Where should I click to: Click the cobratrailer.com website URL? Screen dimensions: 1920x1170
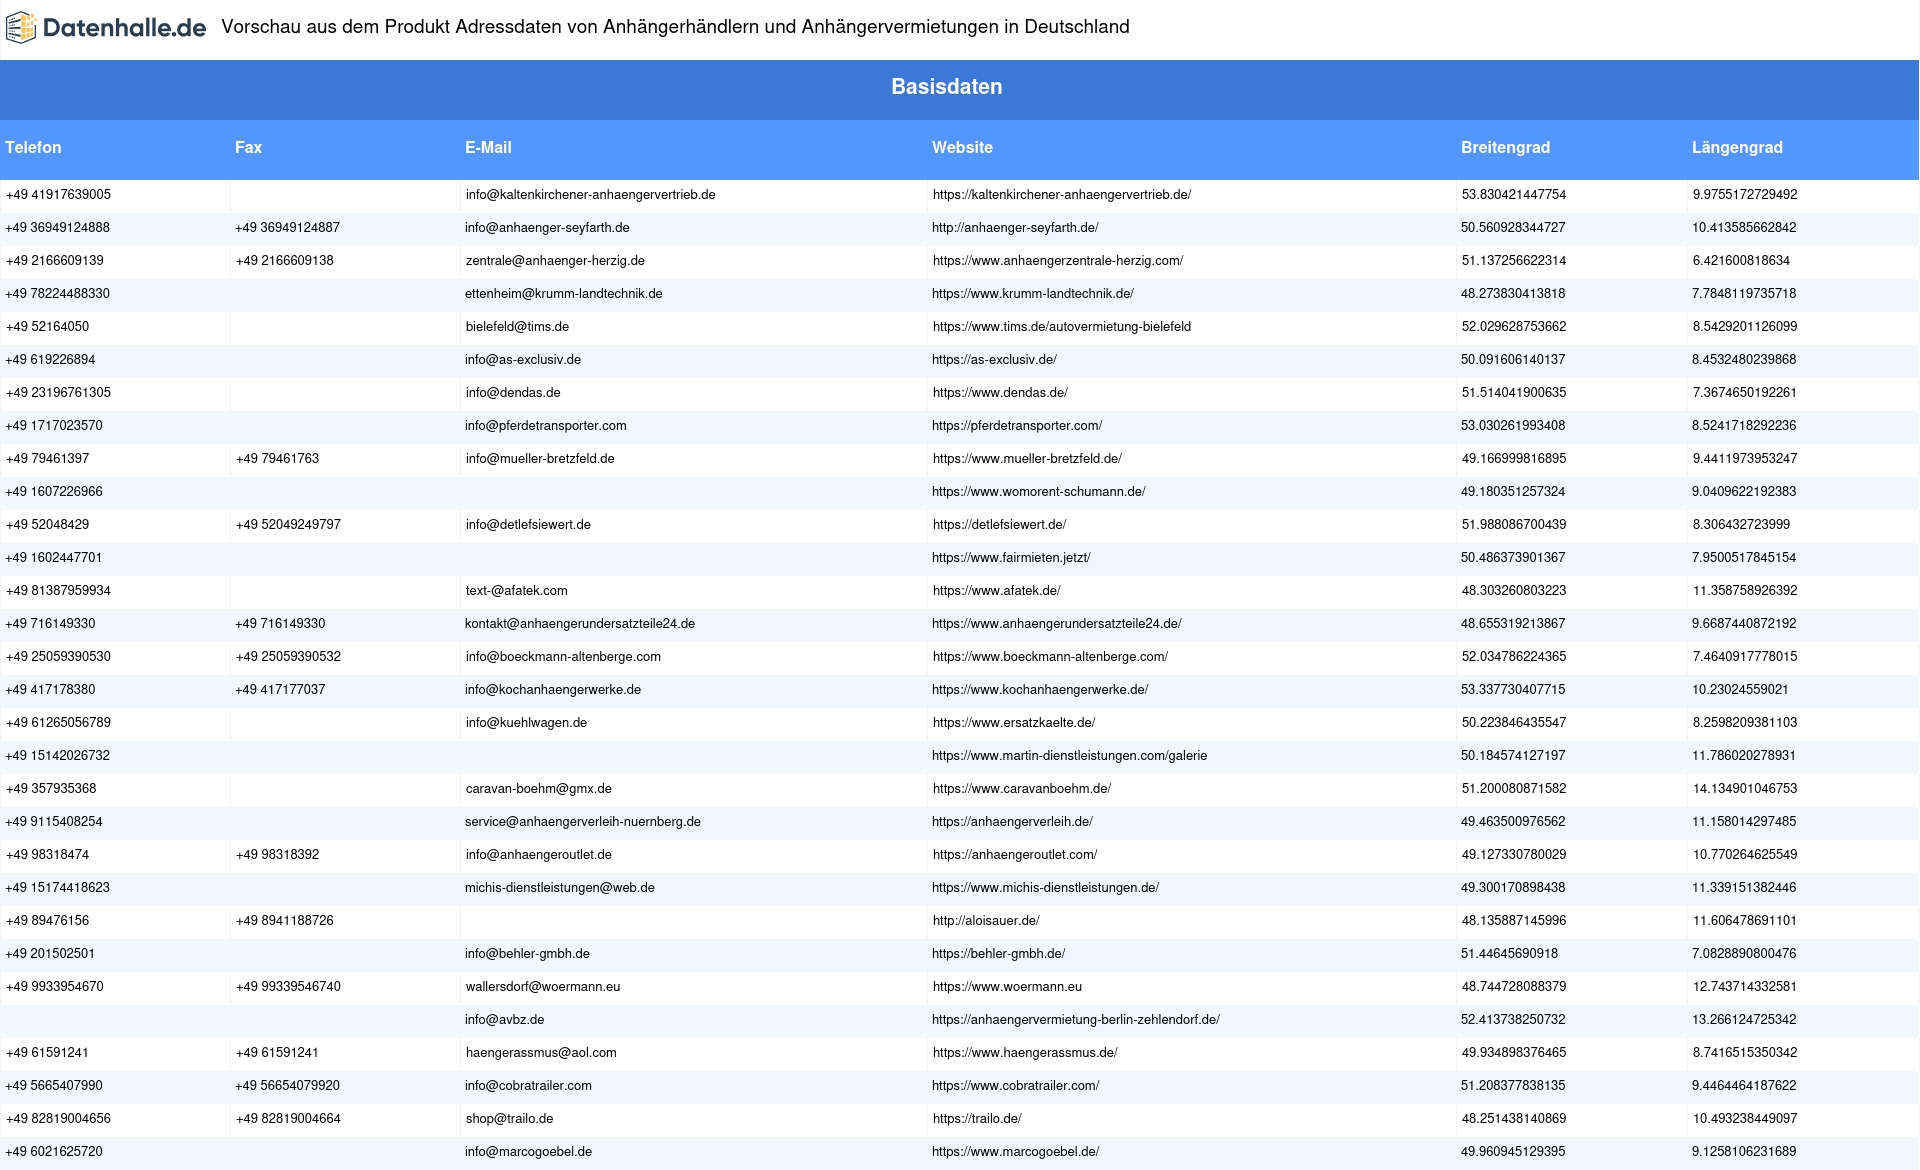(x=1015, y=1086)
